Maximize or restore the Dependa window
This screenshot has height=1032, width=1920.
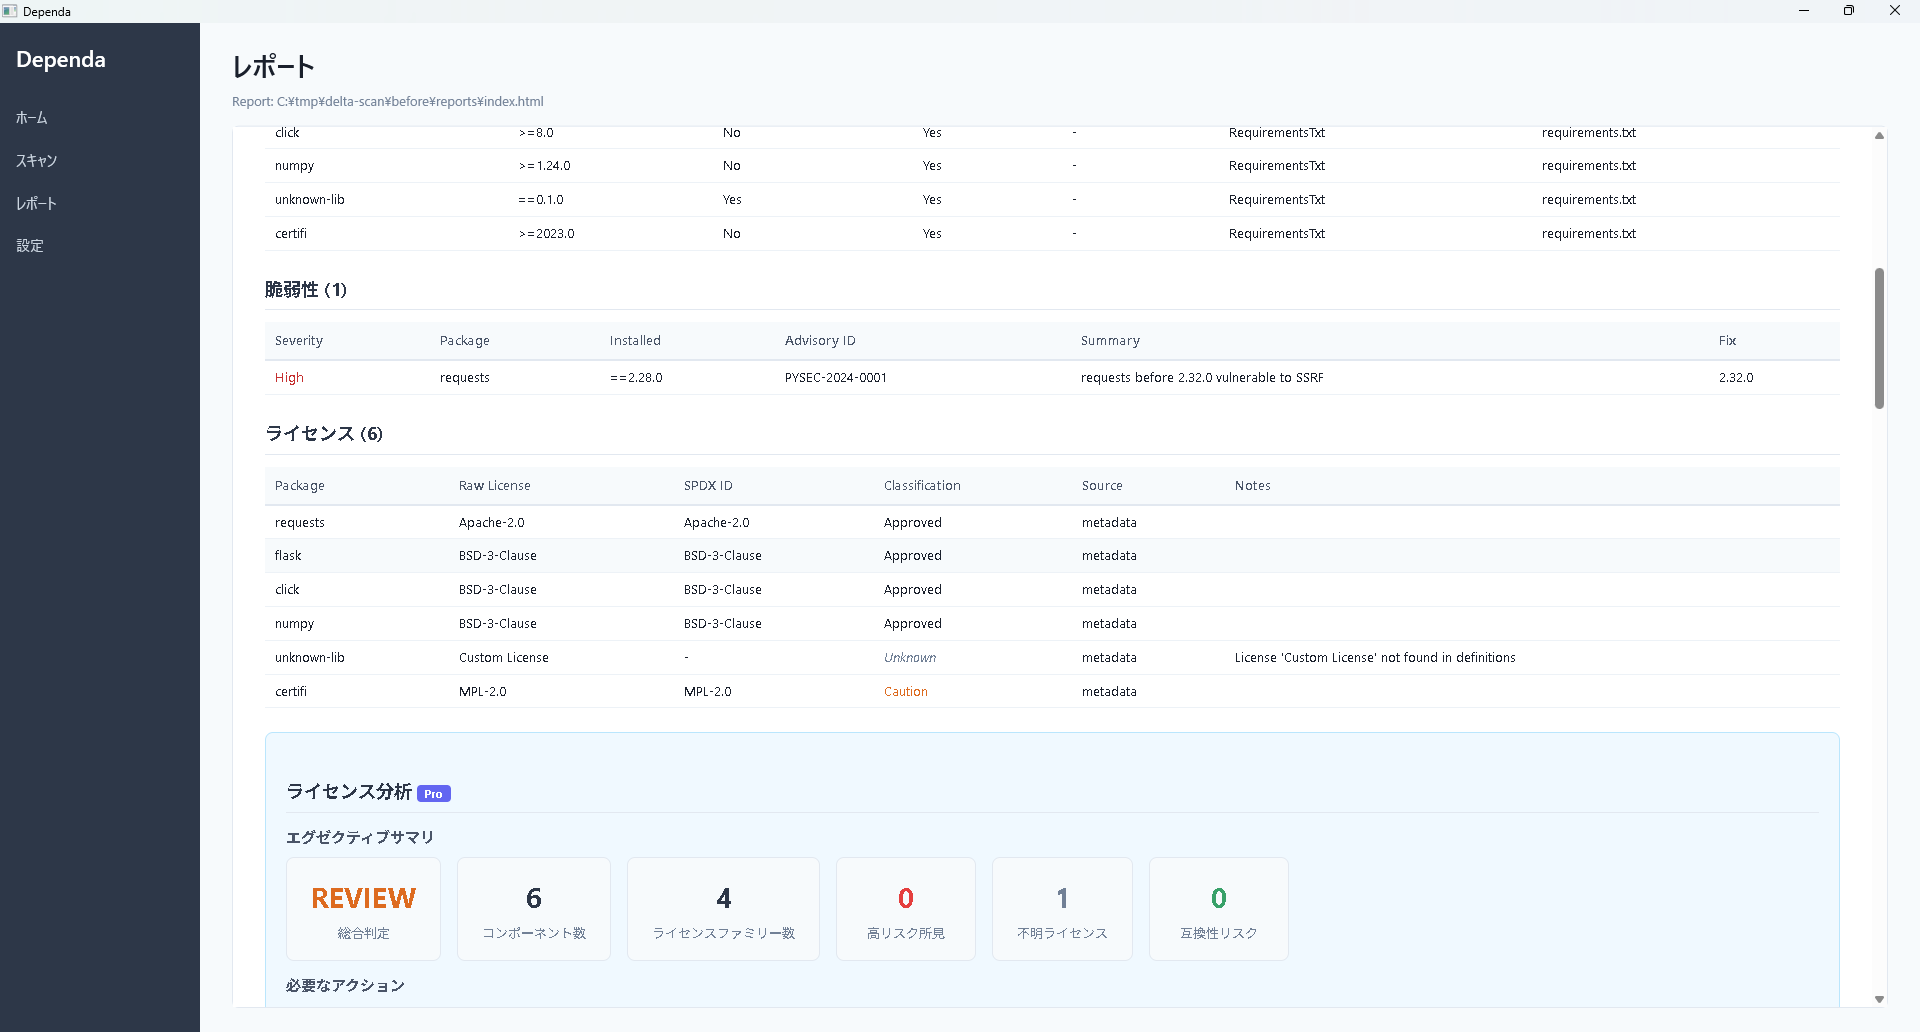click(x=1849, y=11)
